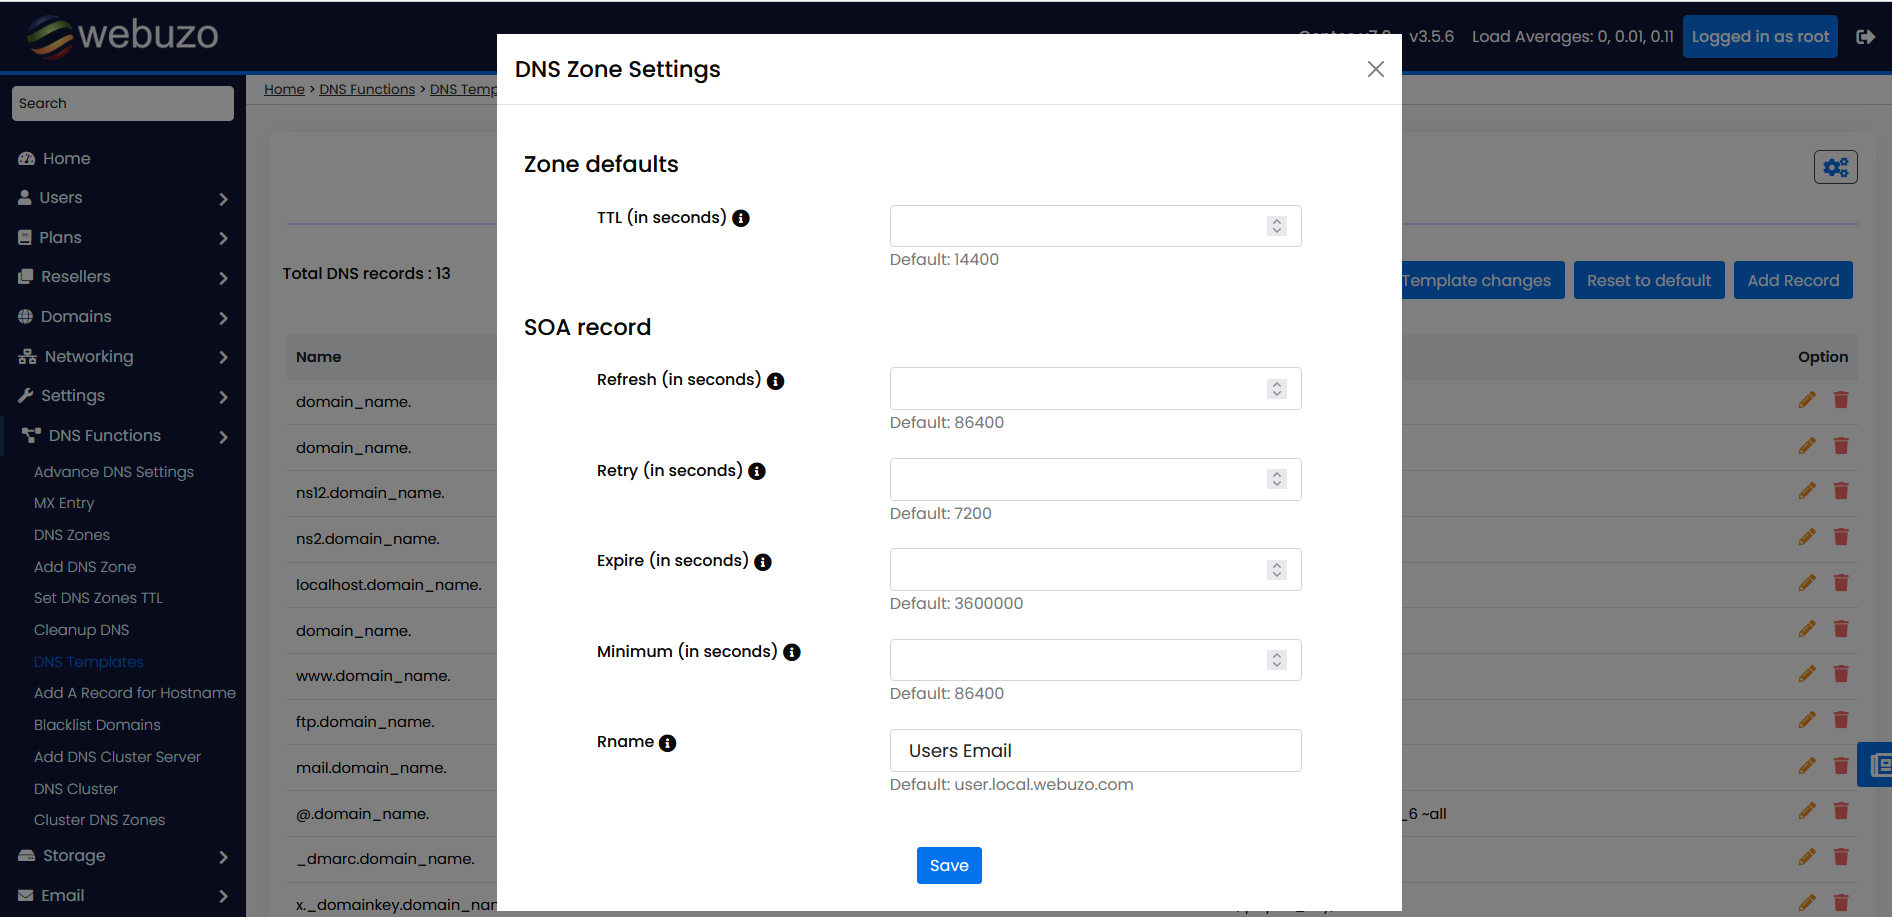Viewport: 1892px width, 917px height.
Task: Open Blacklist Domains page
Action: pos(97,724)
